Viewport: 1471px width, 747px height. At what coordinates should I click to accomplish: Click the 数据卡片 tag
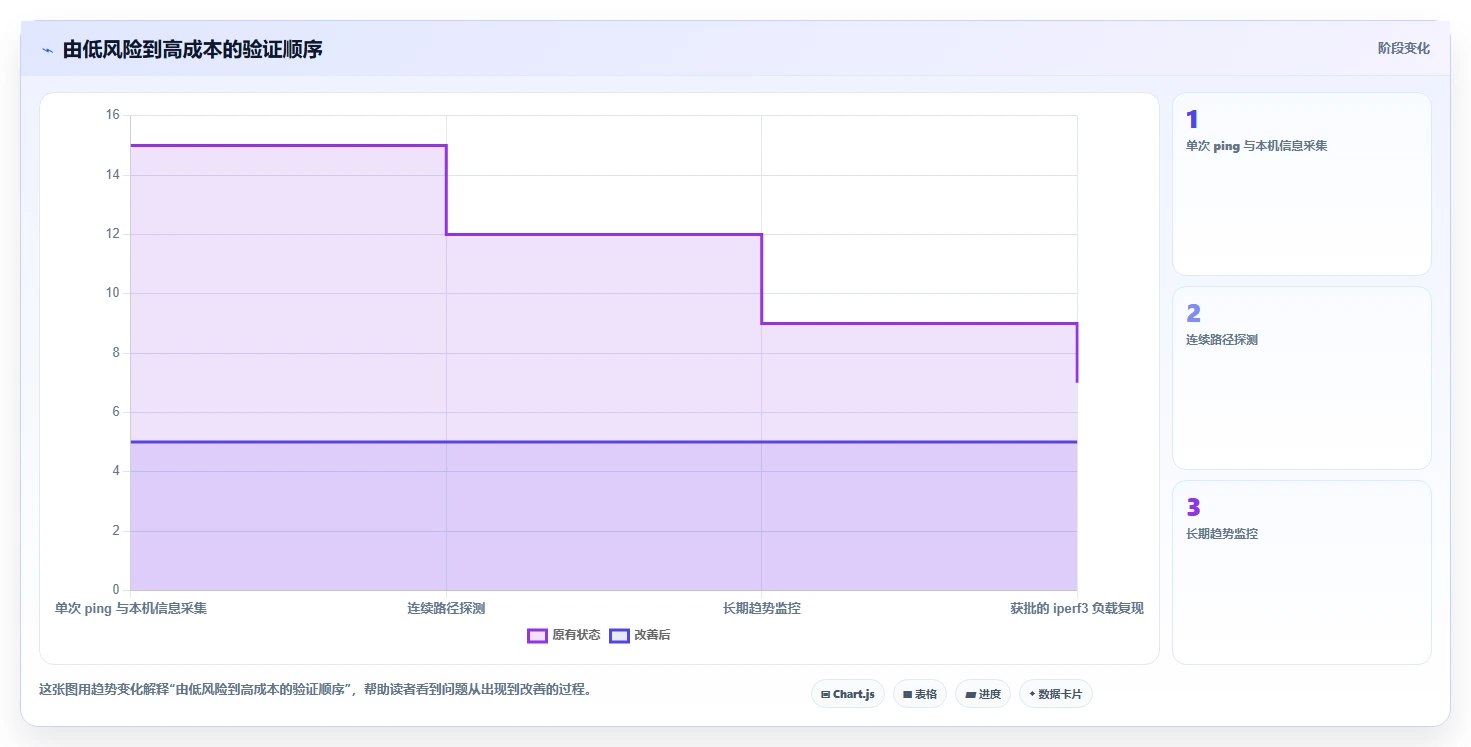[x=1055, y=694]
